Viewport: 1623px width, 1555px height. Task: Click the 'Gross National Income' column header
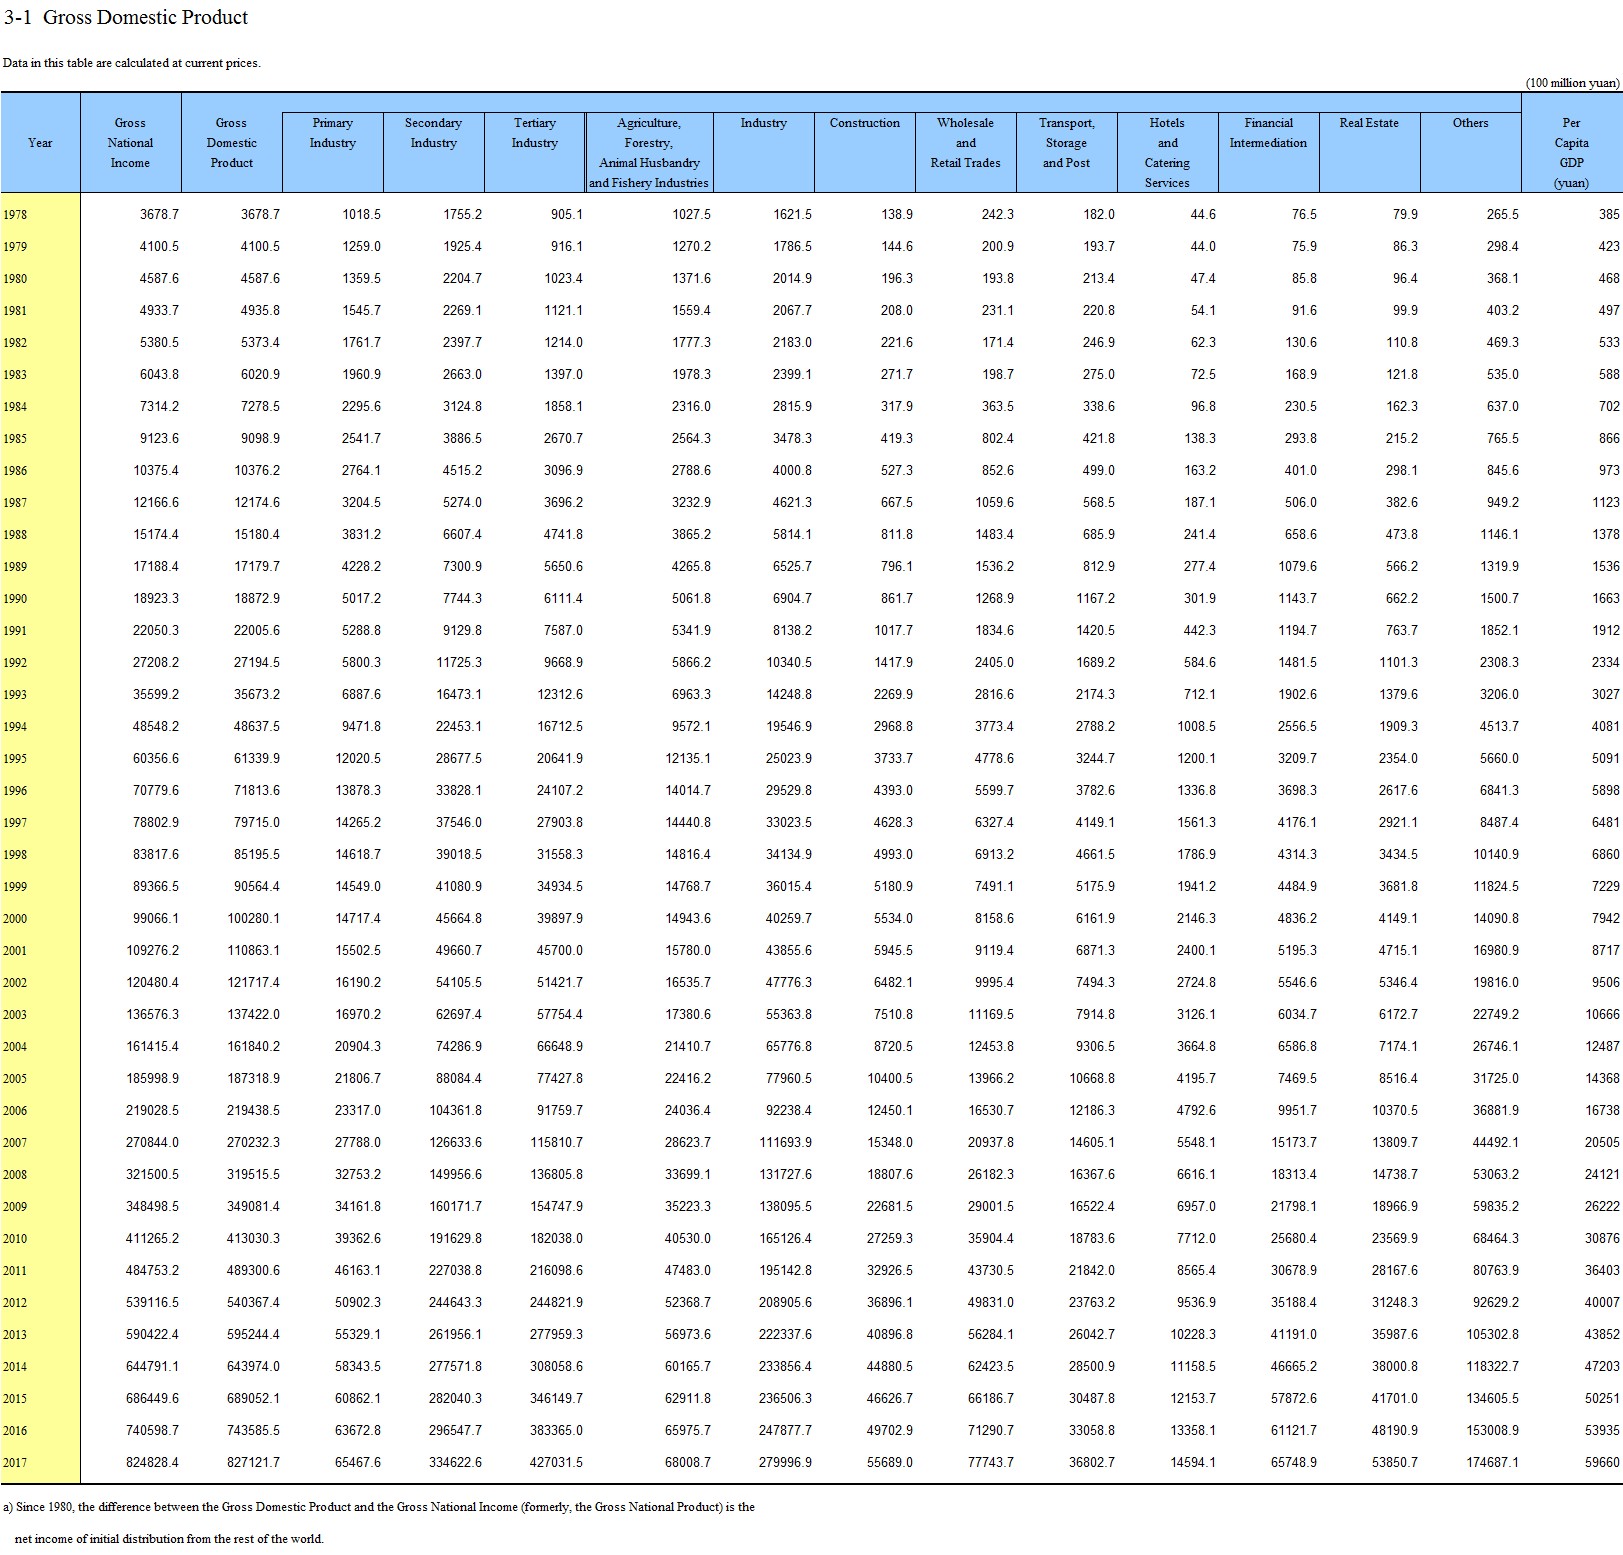tap(130, 143)
